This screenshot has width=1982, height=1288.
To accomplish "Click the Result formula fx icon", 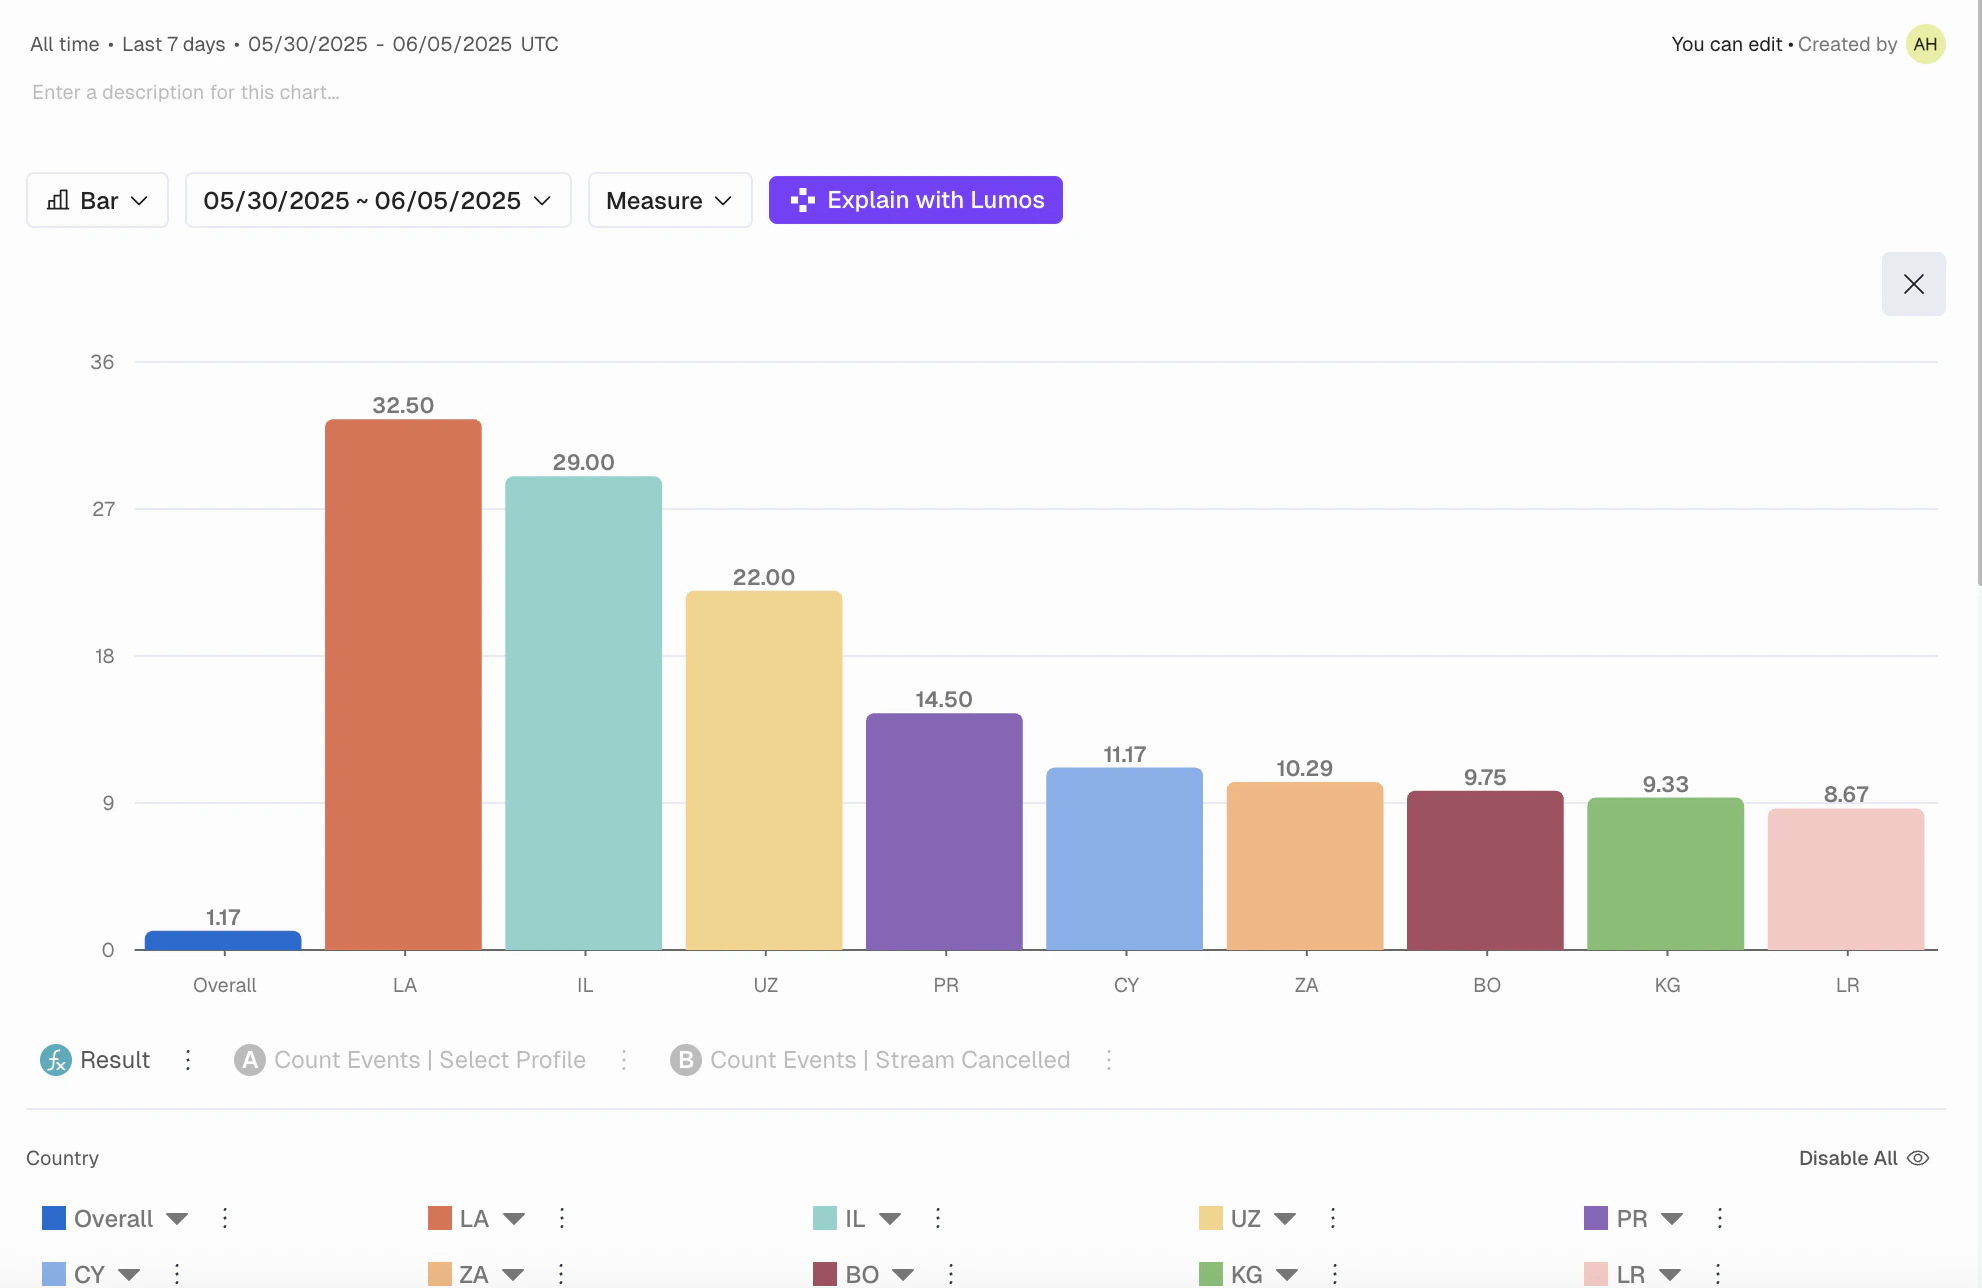I will (x=56, y=1060).
